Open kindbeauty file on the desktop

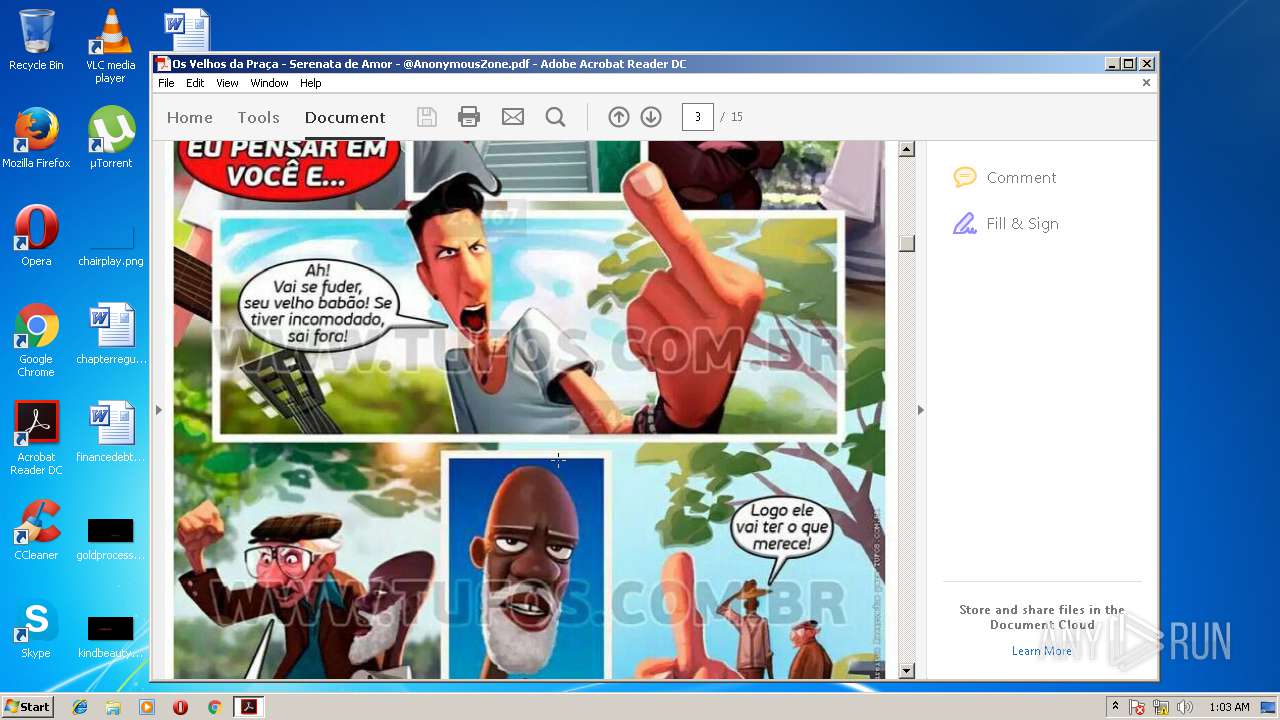click(110, 636)
